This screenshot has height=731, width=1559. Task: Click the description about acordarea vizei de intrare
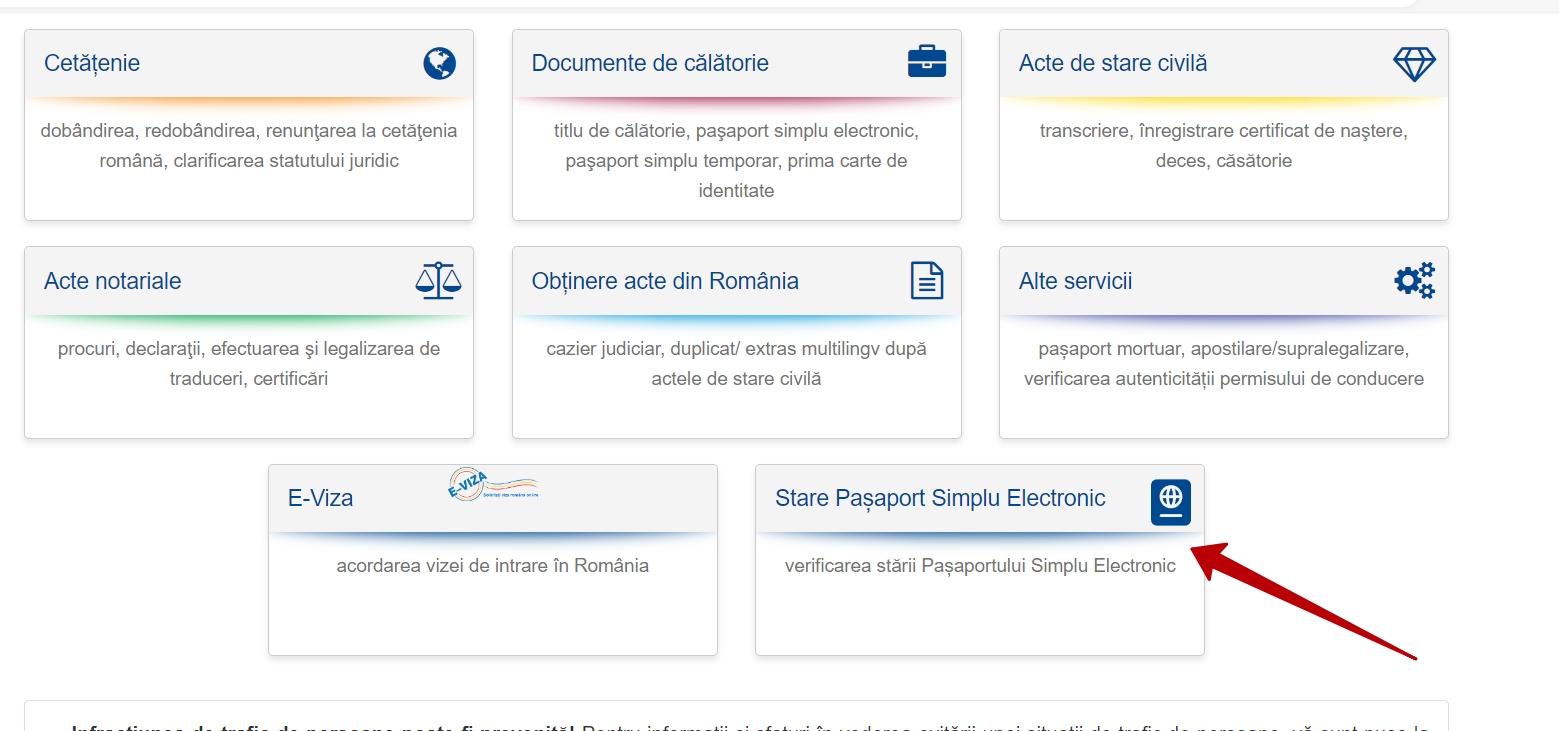[x=492, y=566]
